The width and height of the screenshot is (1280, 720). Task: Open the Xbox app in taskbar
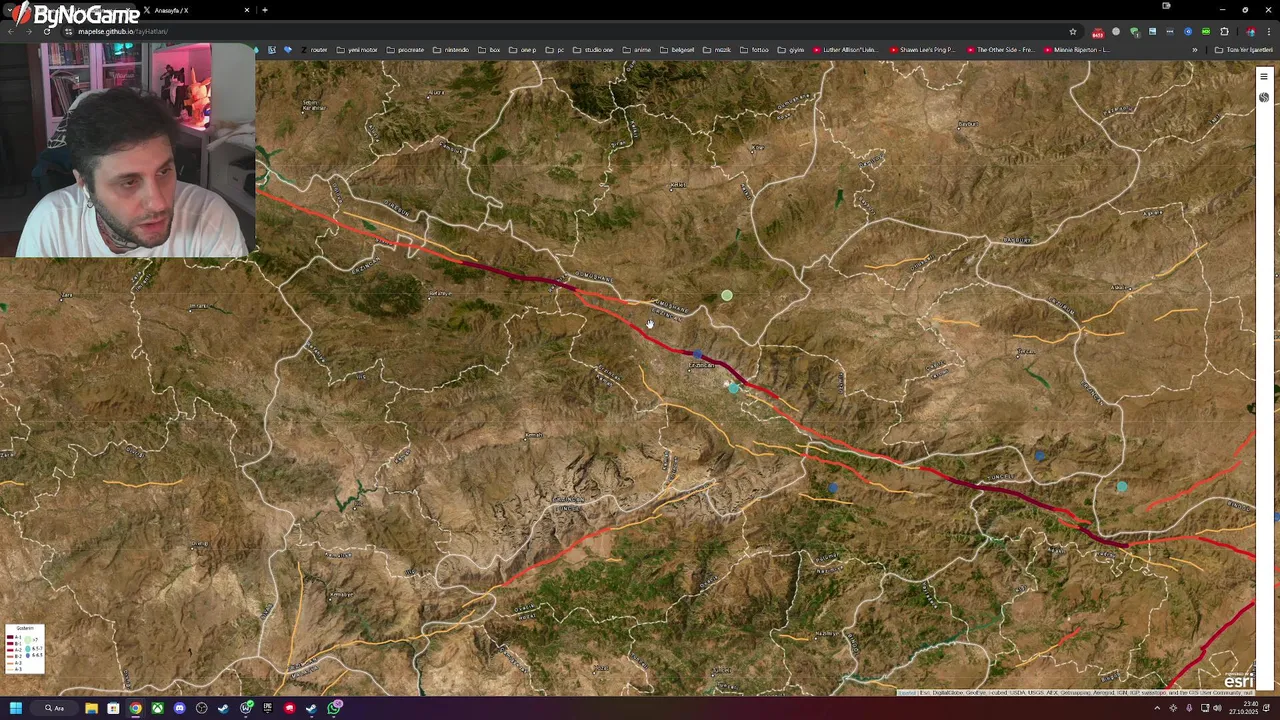(x=157, y=708)
